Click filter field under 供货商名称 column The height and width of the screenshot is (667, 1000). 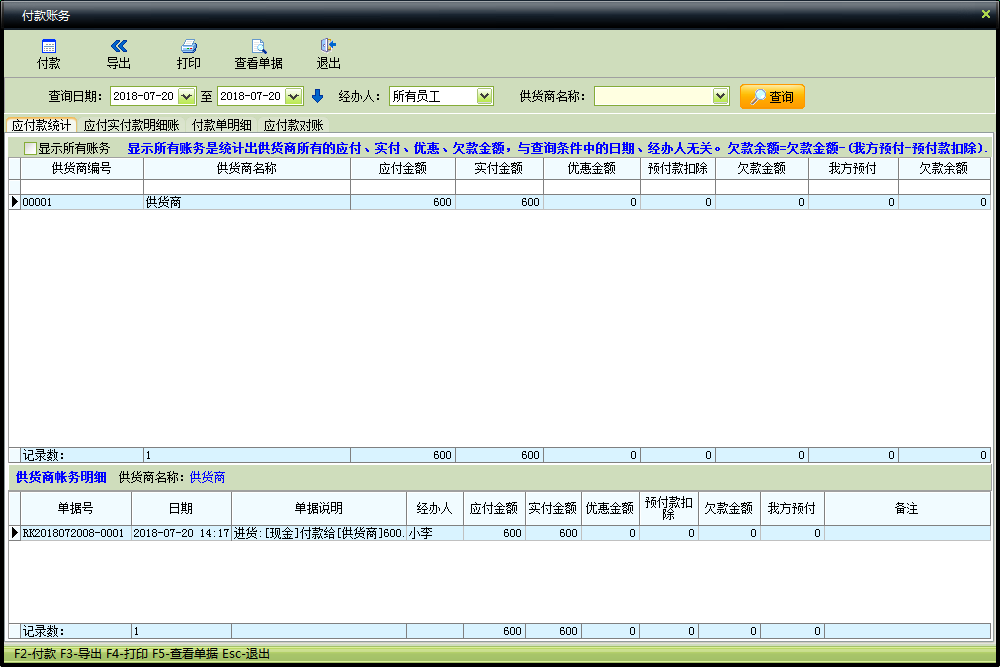(x=246, y=187)
